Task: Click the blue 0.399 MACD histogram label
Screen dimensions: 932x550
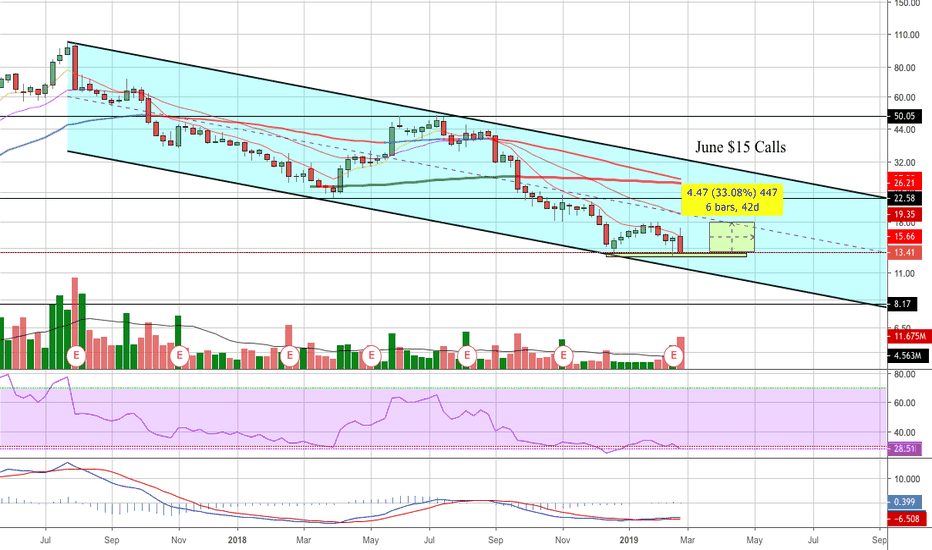Action: coord(904,502)
